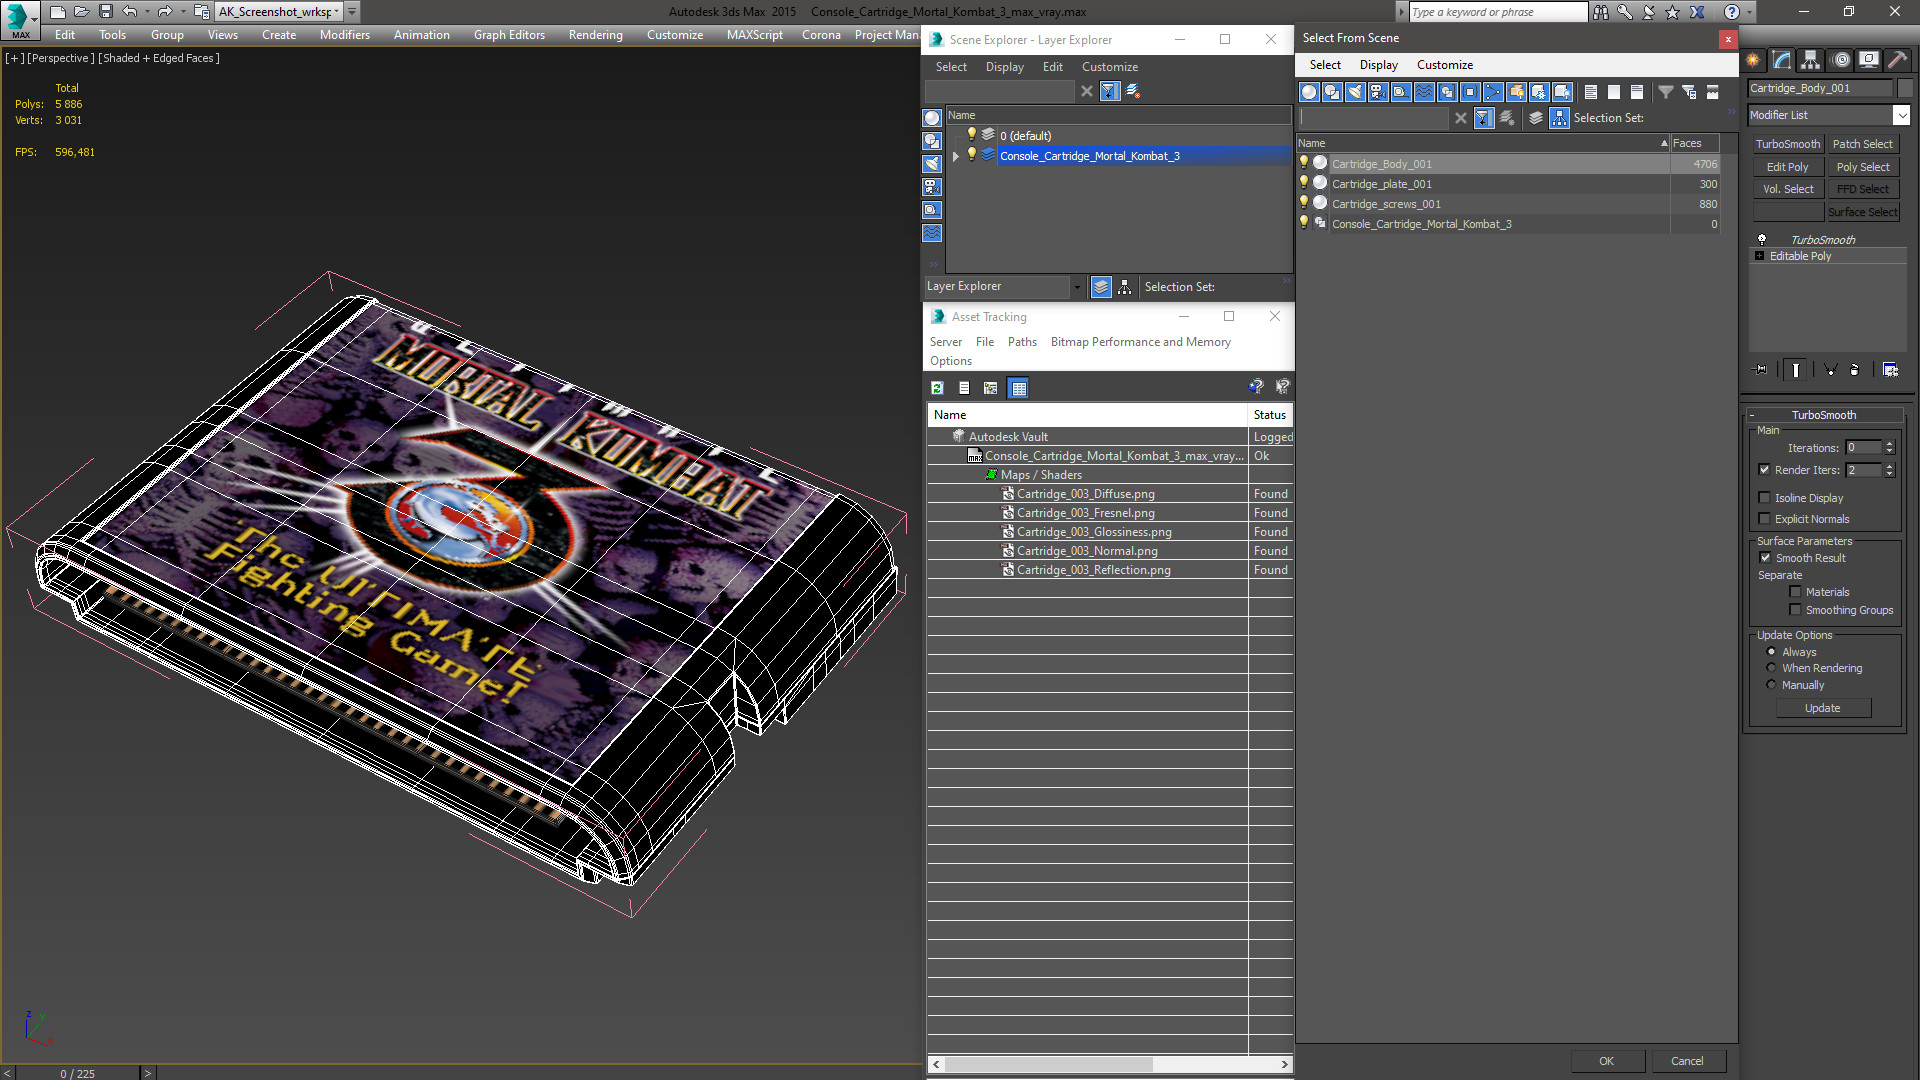Screen dimensions: 1920x1080
Task: Expand Console_Cartridge_Mortal_Kombat_3 layer arrow
Action: tap(956, 156)
